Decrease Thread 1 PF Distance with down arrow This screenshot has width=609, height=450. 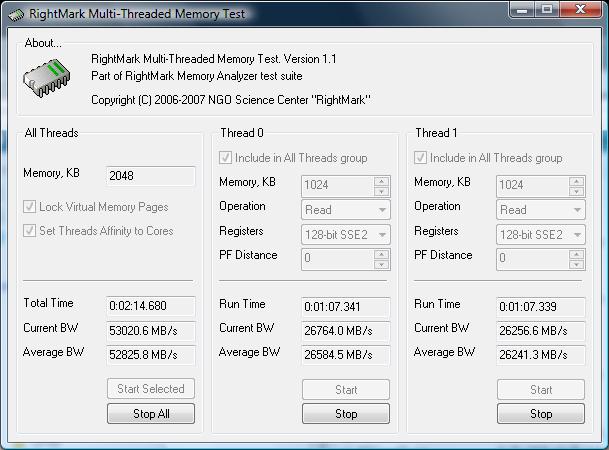pos(576,265)
